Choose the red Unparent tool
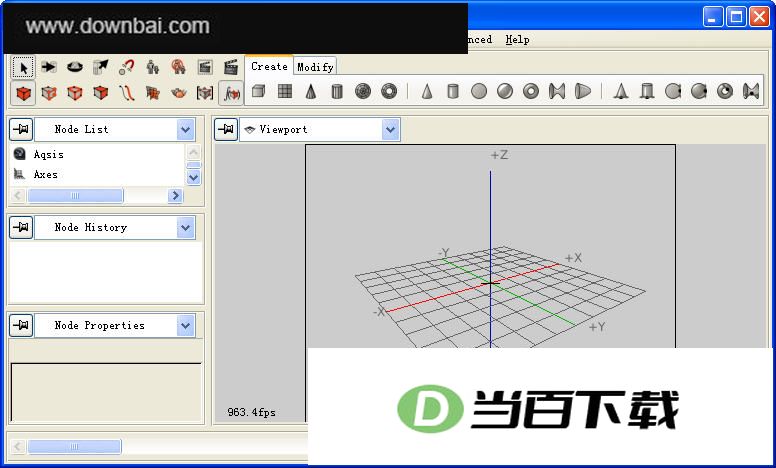Image resolution: width=776 pixels, height=468 pixels. coord(179,67)
